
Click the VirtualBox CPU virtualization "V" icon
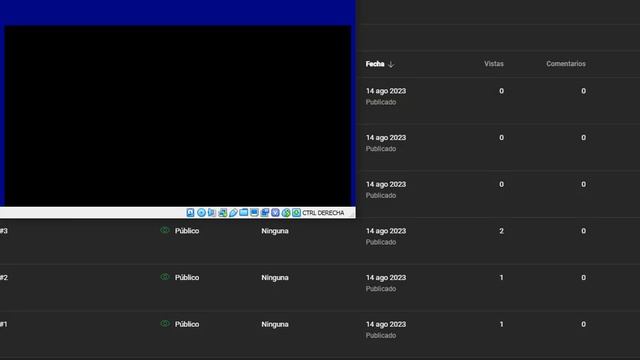coord(276,213)
